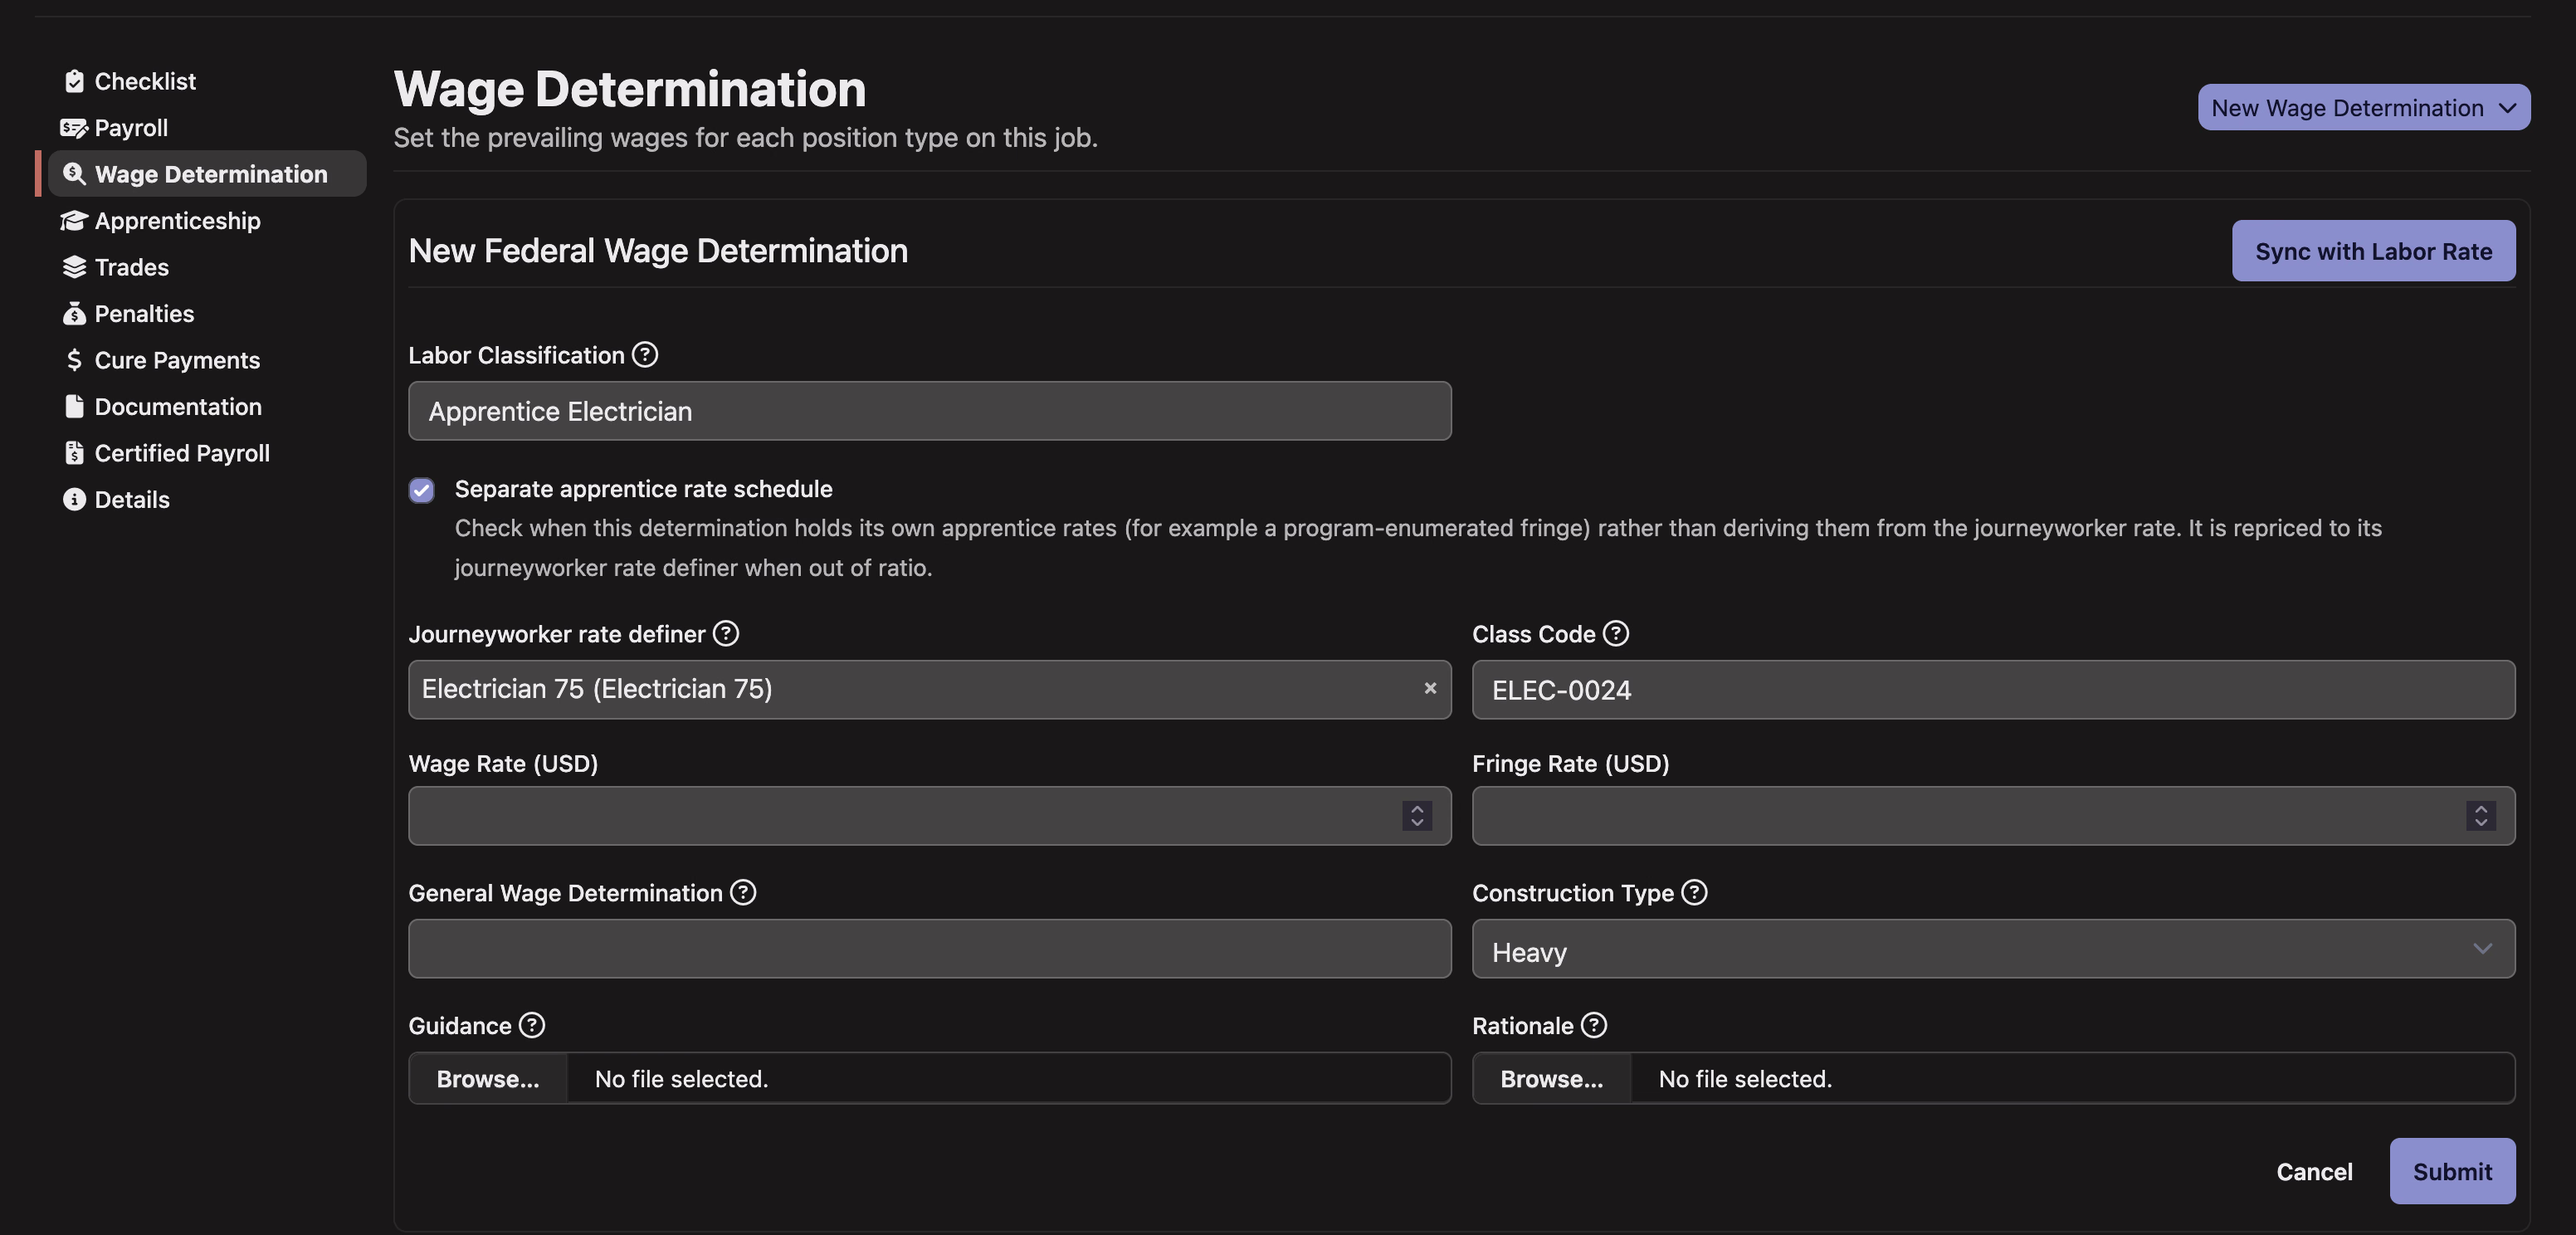This screenshot has height=1235, width=2576.
Task: Open the Construction Type Heavy dropdown
Action: (x=1993, y=950)
